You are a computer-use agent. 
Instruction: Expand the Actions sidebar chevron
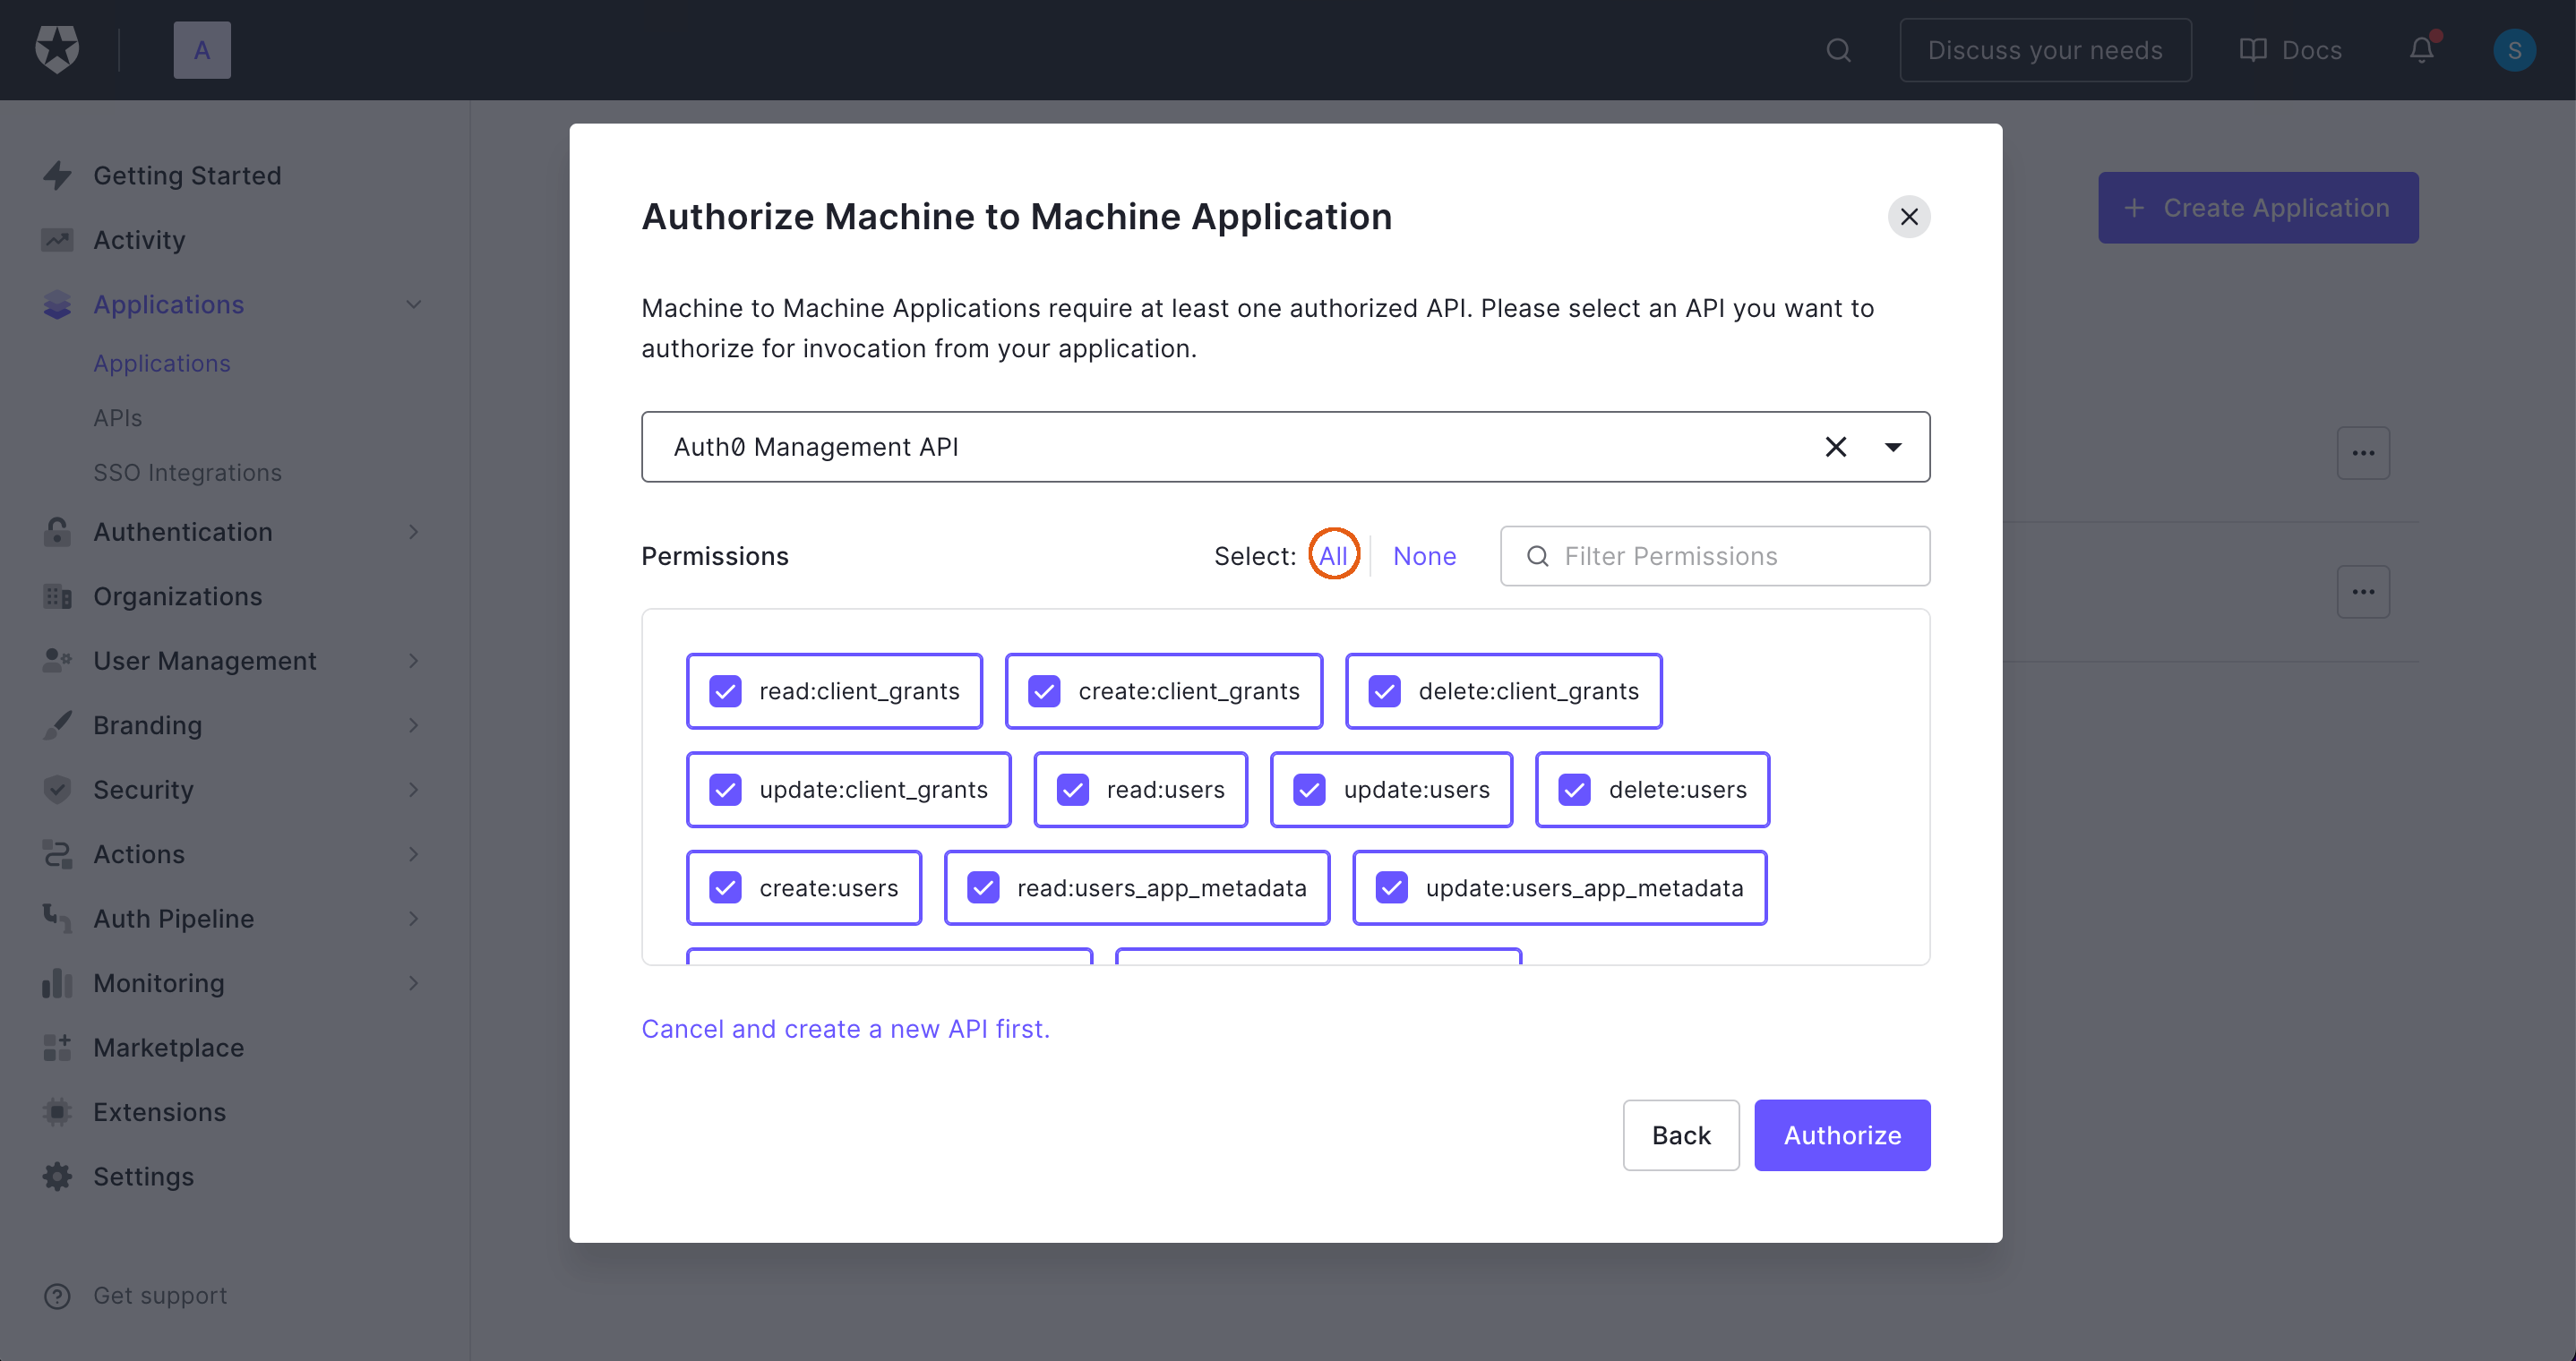click(413, 854)
